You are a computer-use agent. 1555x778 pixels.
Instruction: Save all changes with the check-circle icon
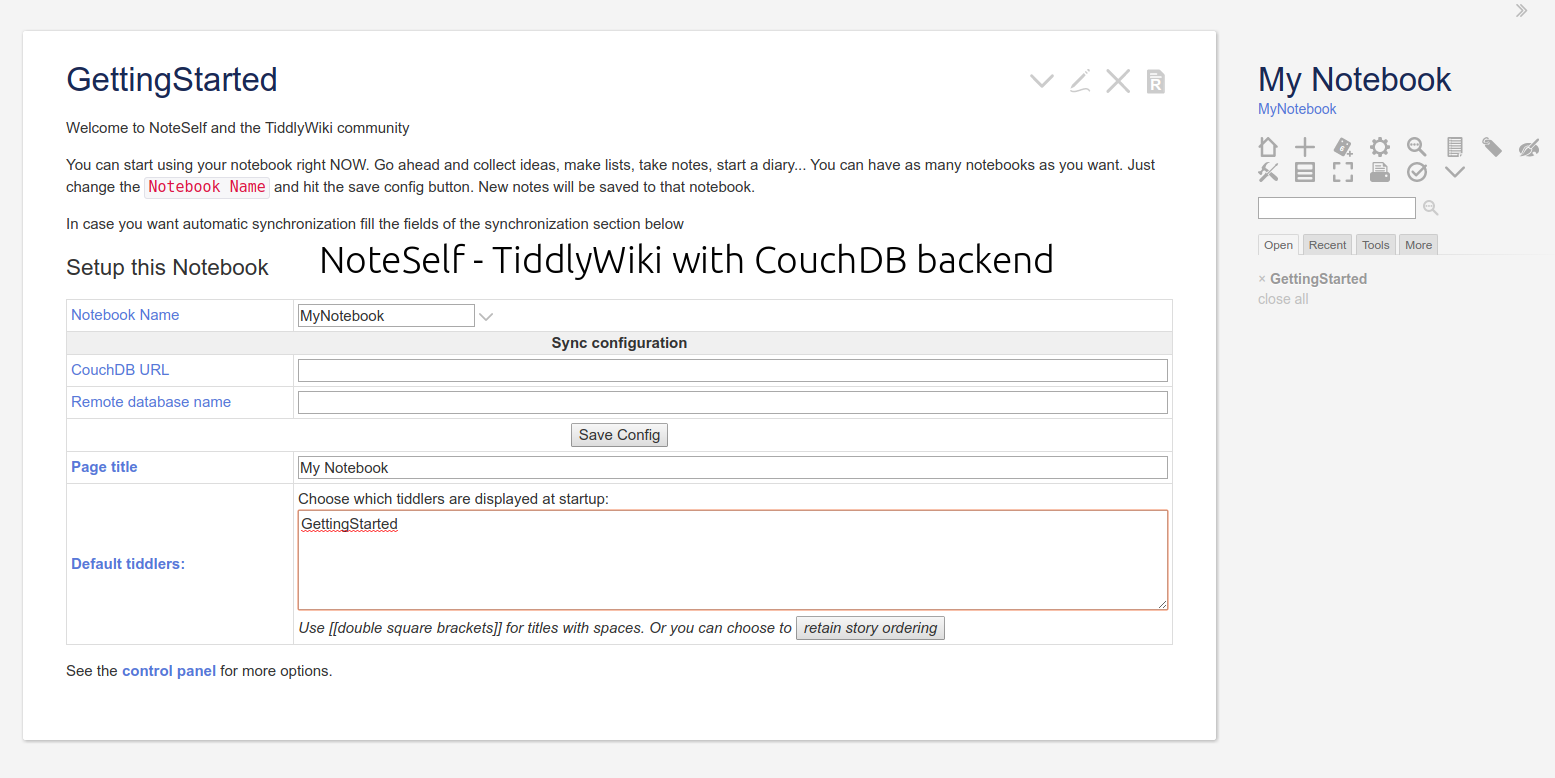point(1417,171)
